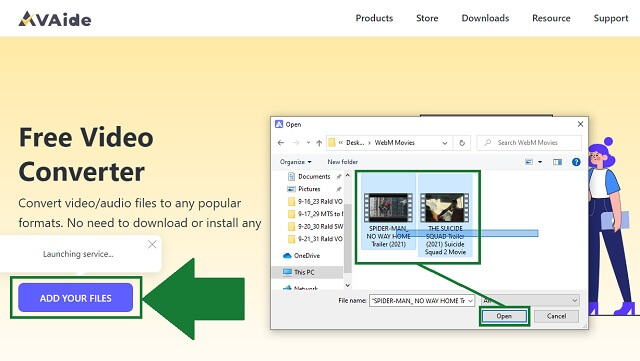
Task: Change the view layout icon
Action: point(529,162)
